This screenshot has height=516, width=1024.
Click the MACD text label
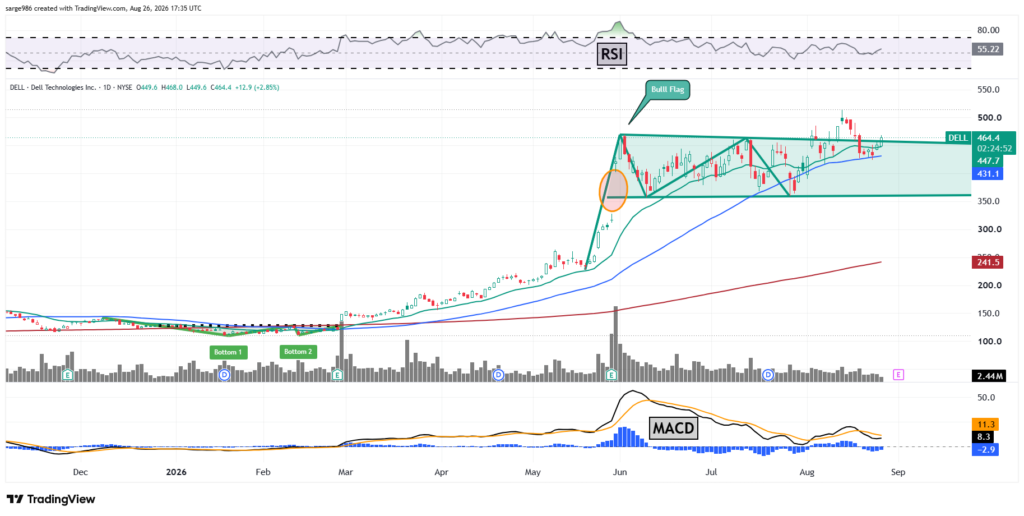673,428
